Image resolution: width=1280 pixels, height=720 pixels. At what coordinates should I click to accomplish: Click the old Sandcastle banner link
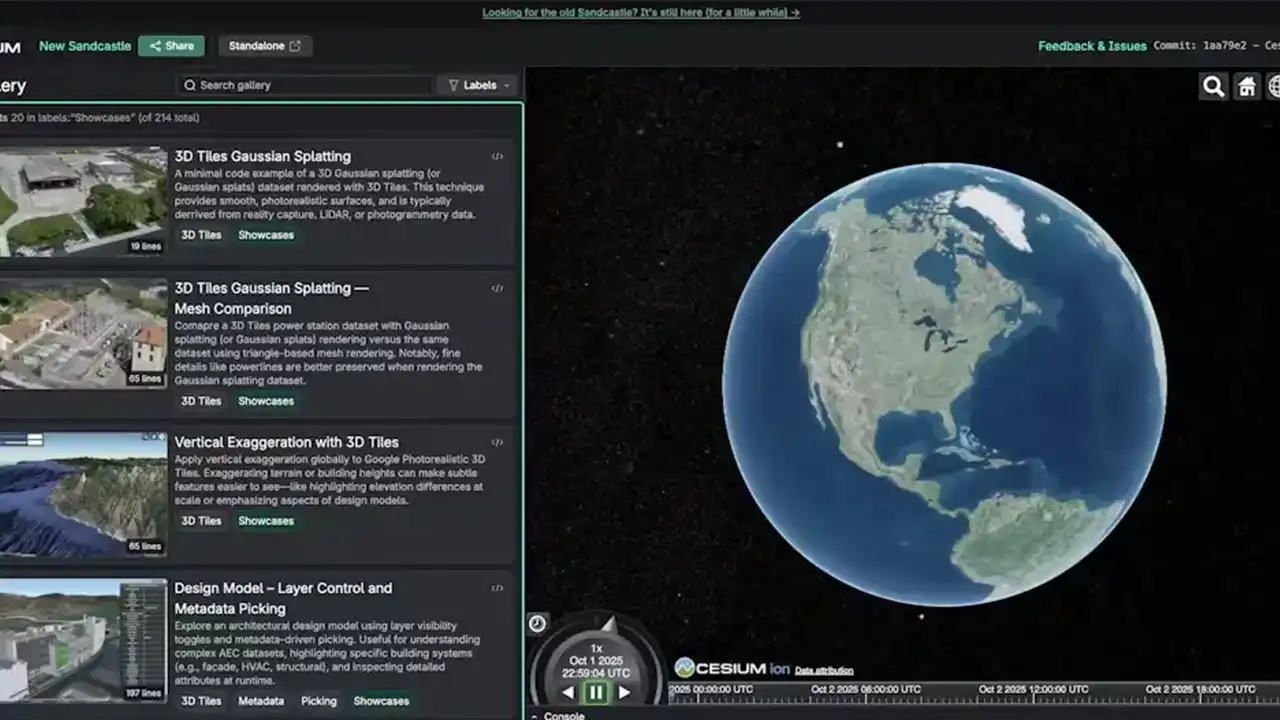click(x=640, y=13)
